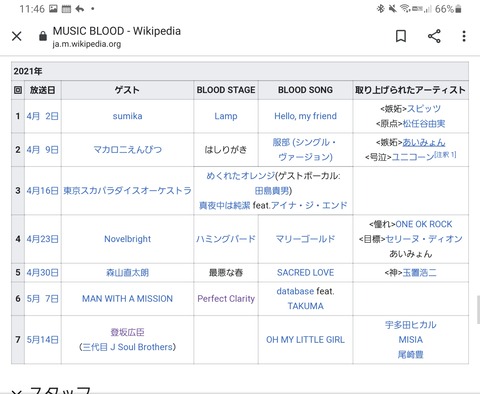Image resolution: width=480 pixels, height=394 pixels.
Task: Open the 森山直太朗 guest link
Action: pos(127,273)
